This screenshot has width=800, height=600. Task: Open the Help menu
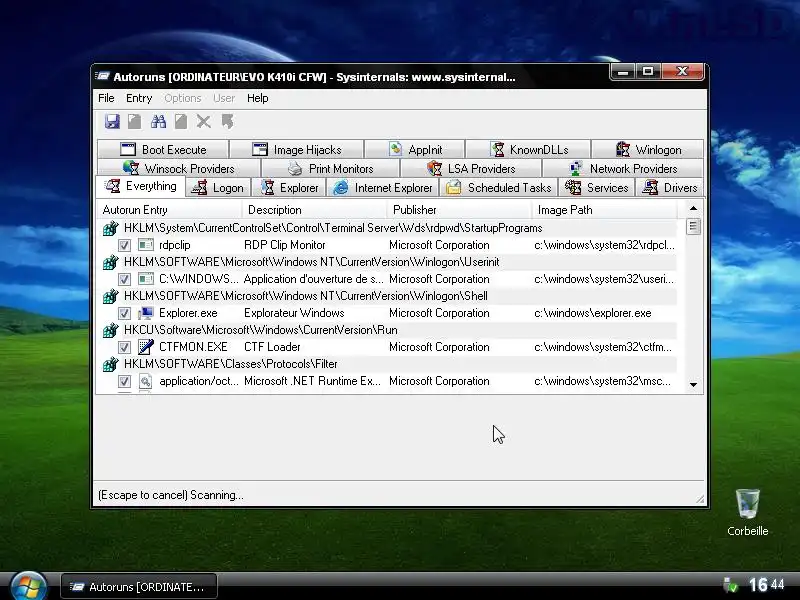(x=258, y=98)
